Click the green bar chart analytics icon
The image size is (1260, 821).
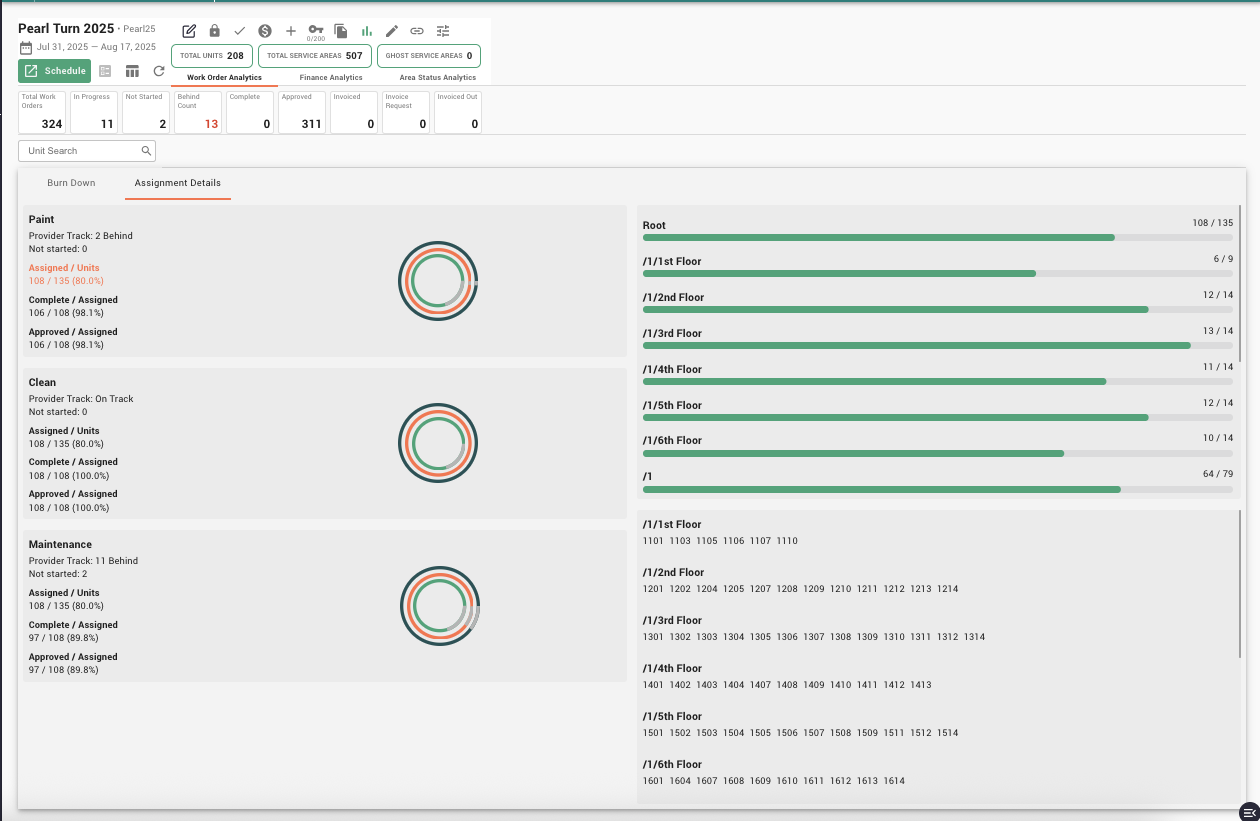[366, 31]
